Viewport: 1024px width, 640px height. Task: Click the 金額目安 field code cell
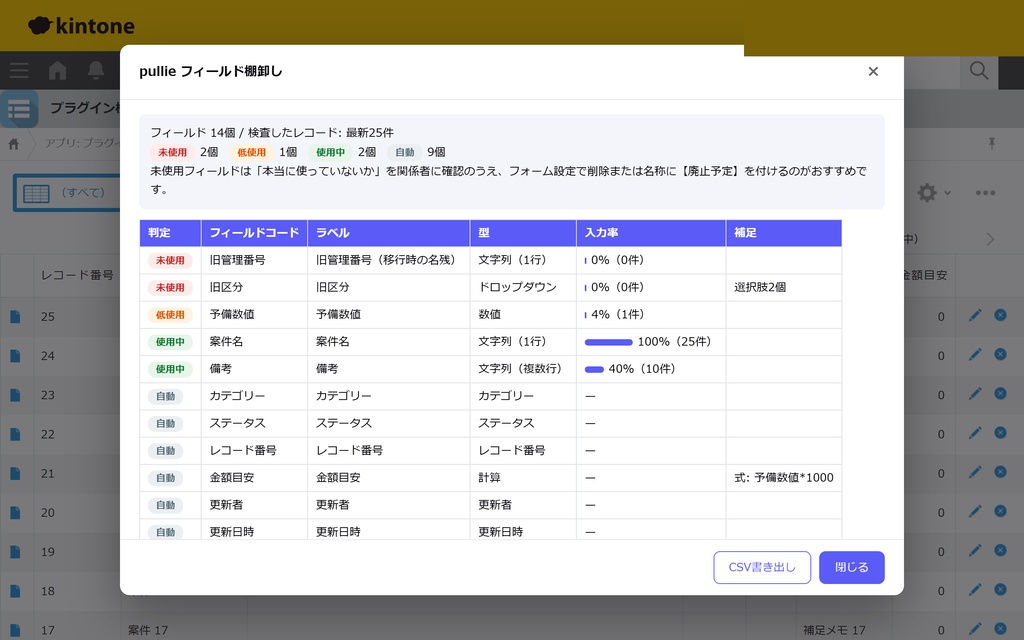click(254, 478)
